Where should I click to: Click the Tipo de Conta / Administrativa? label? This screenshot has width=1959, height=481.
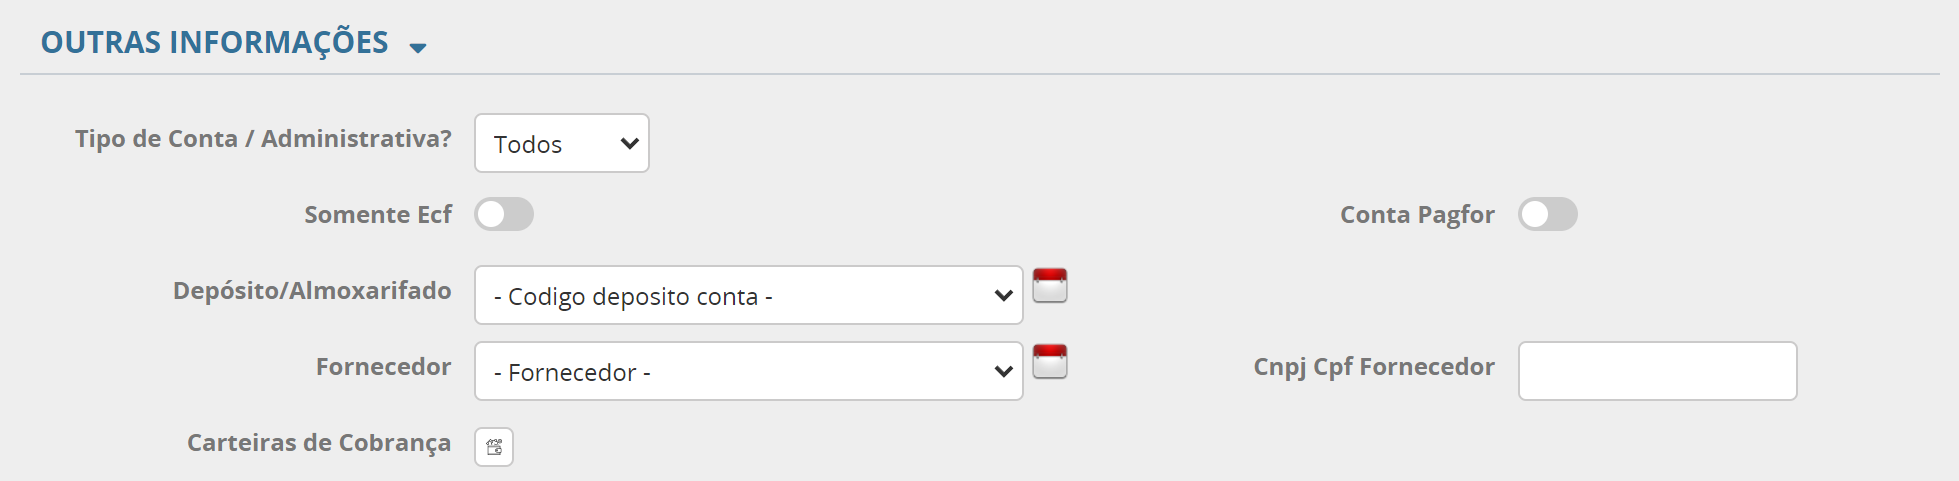(x=263, y=139)
